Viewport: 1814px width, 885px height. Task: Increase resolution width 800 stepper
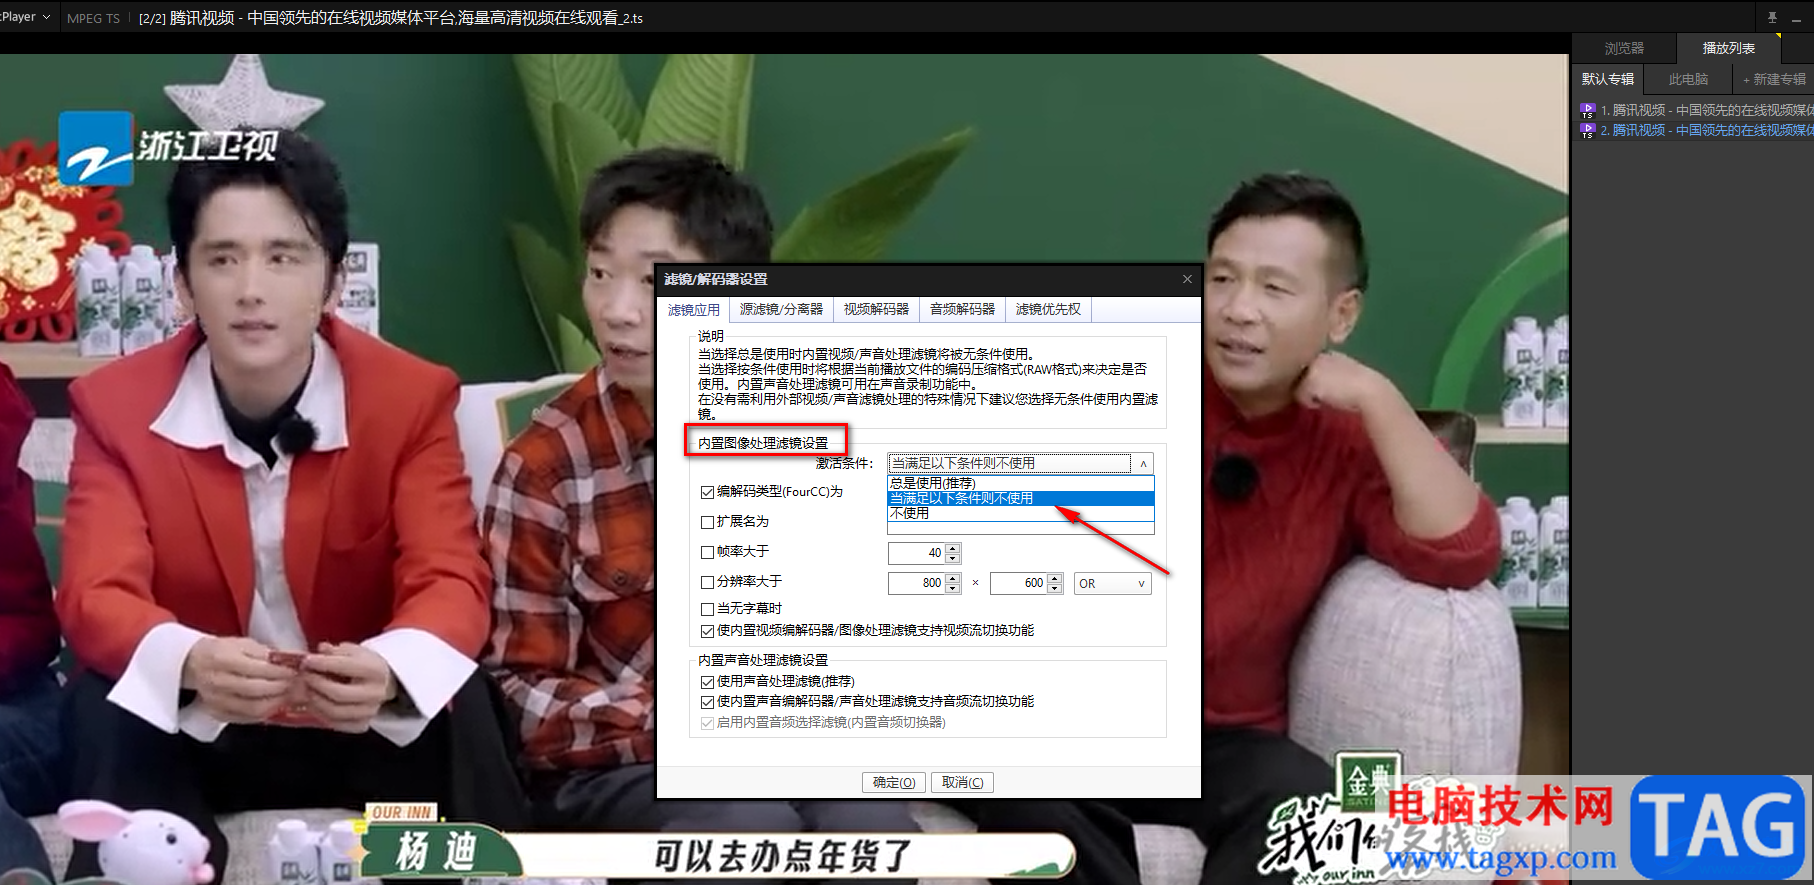click(953, 578)
